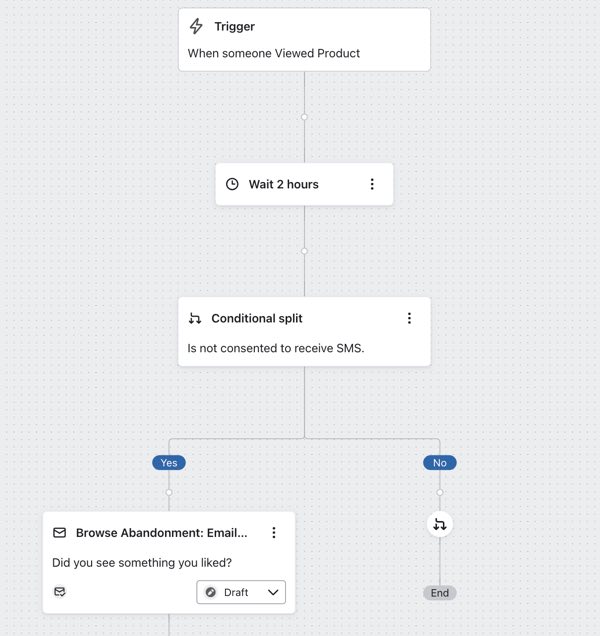This screenshot has width=600, height=636.
Task: Select the No branch label
Action: 439,463
